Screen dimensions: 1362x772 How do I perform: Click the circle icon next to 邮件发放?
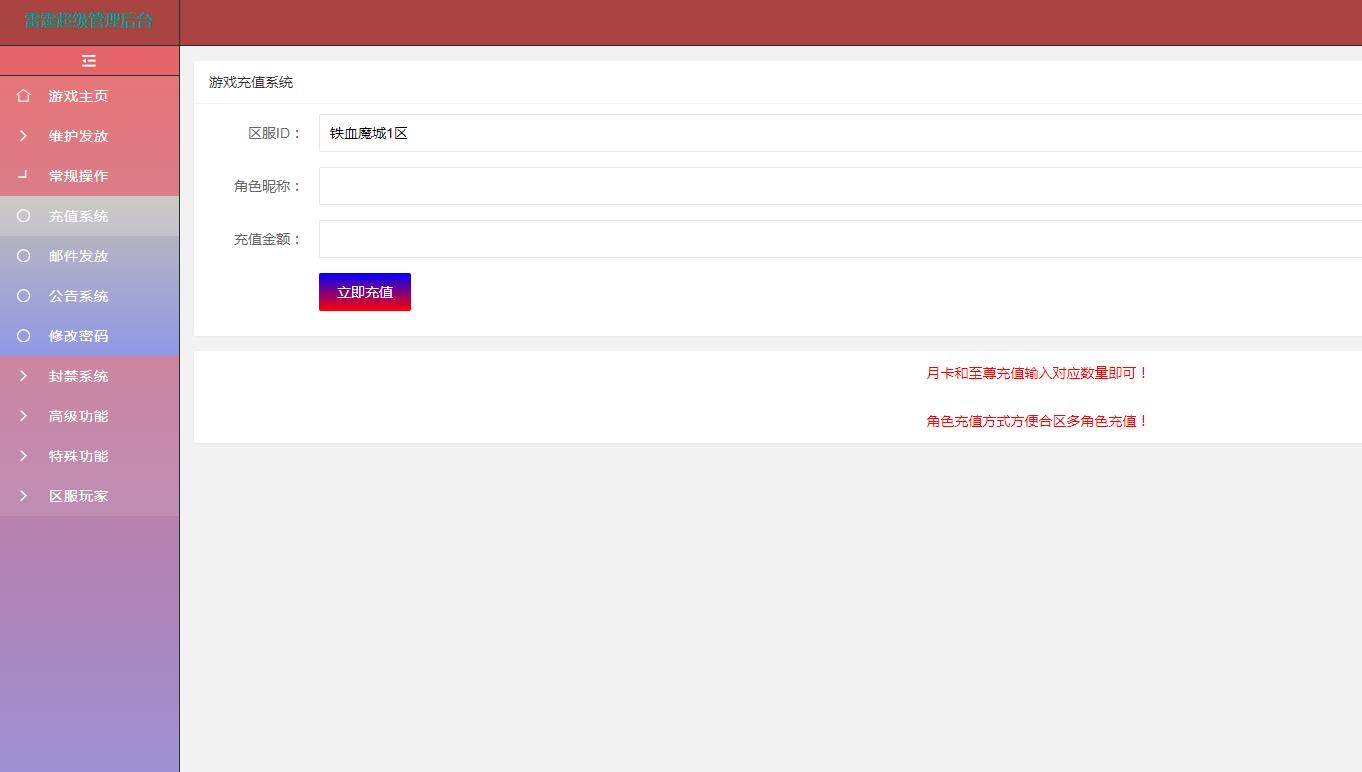coord(24,256)
